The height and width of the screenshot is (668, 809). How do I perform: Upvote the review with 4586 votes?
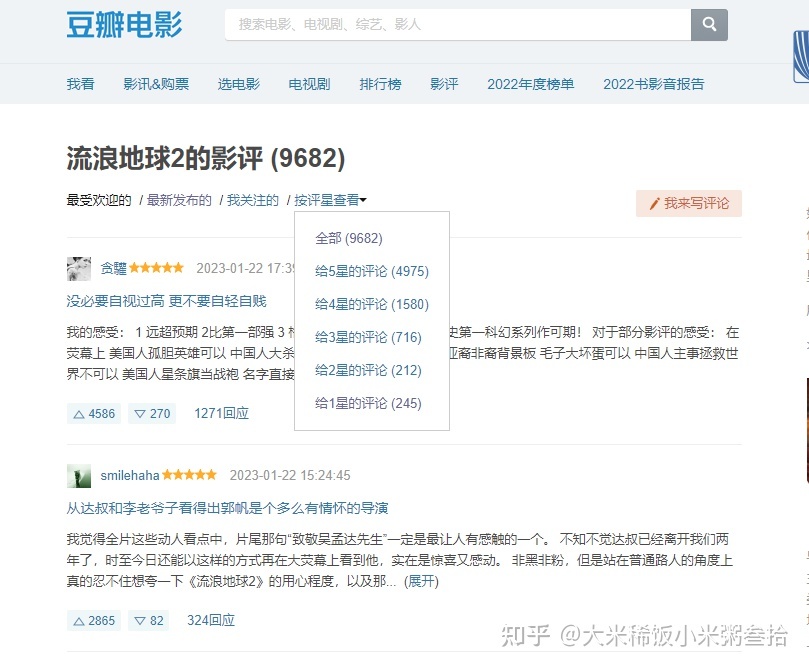94,414
